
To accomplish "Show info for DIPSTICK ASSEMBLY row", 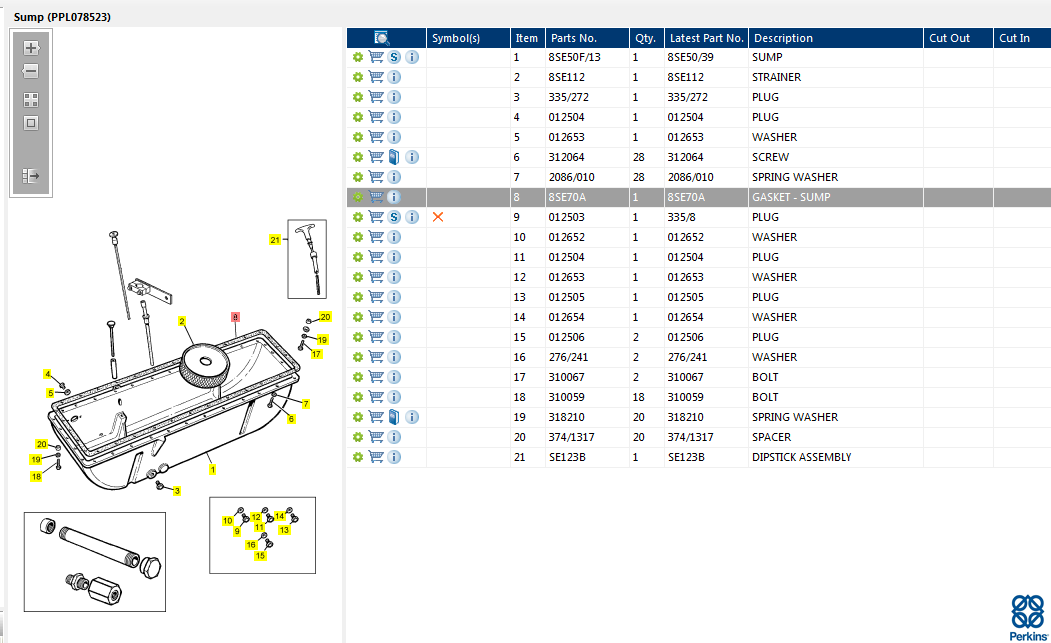I will pos(394,457).
